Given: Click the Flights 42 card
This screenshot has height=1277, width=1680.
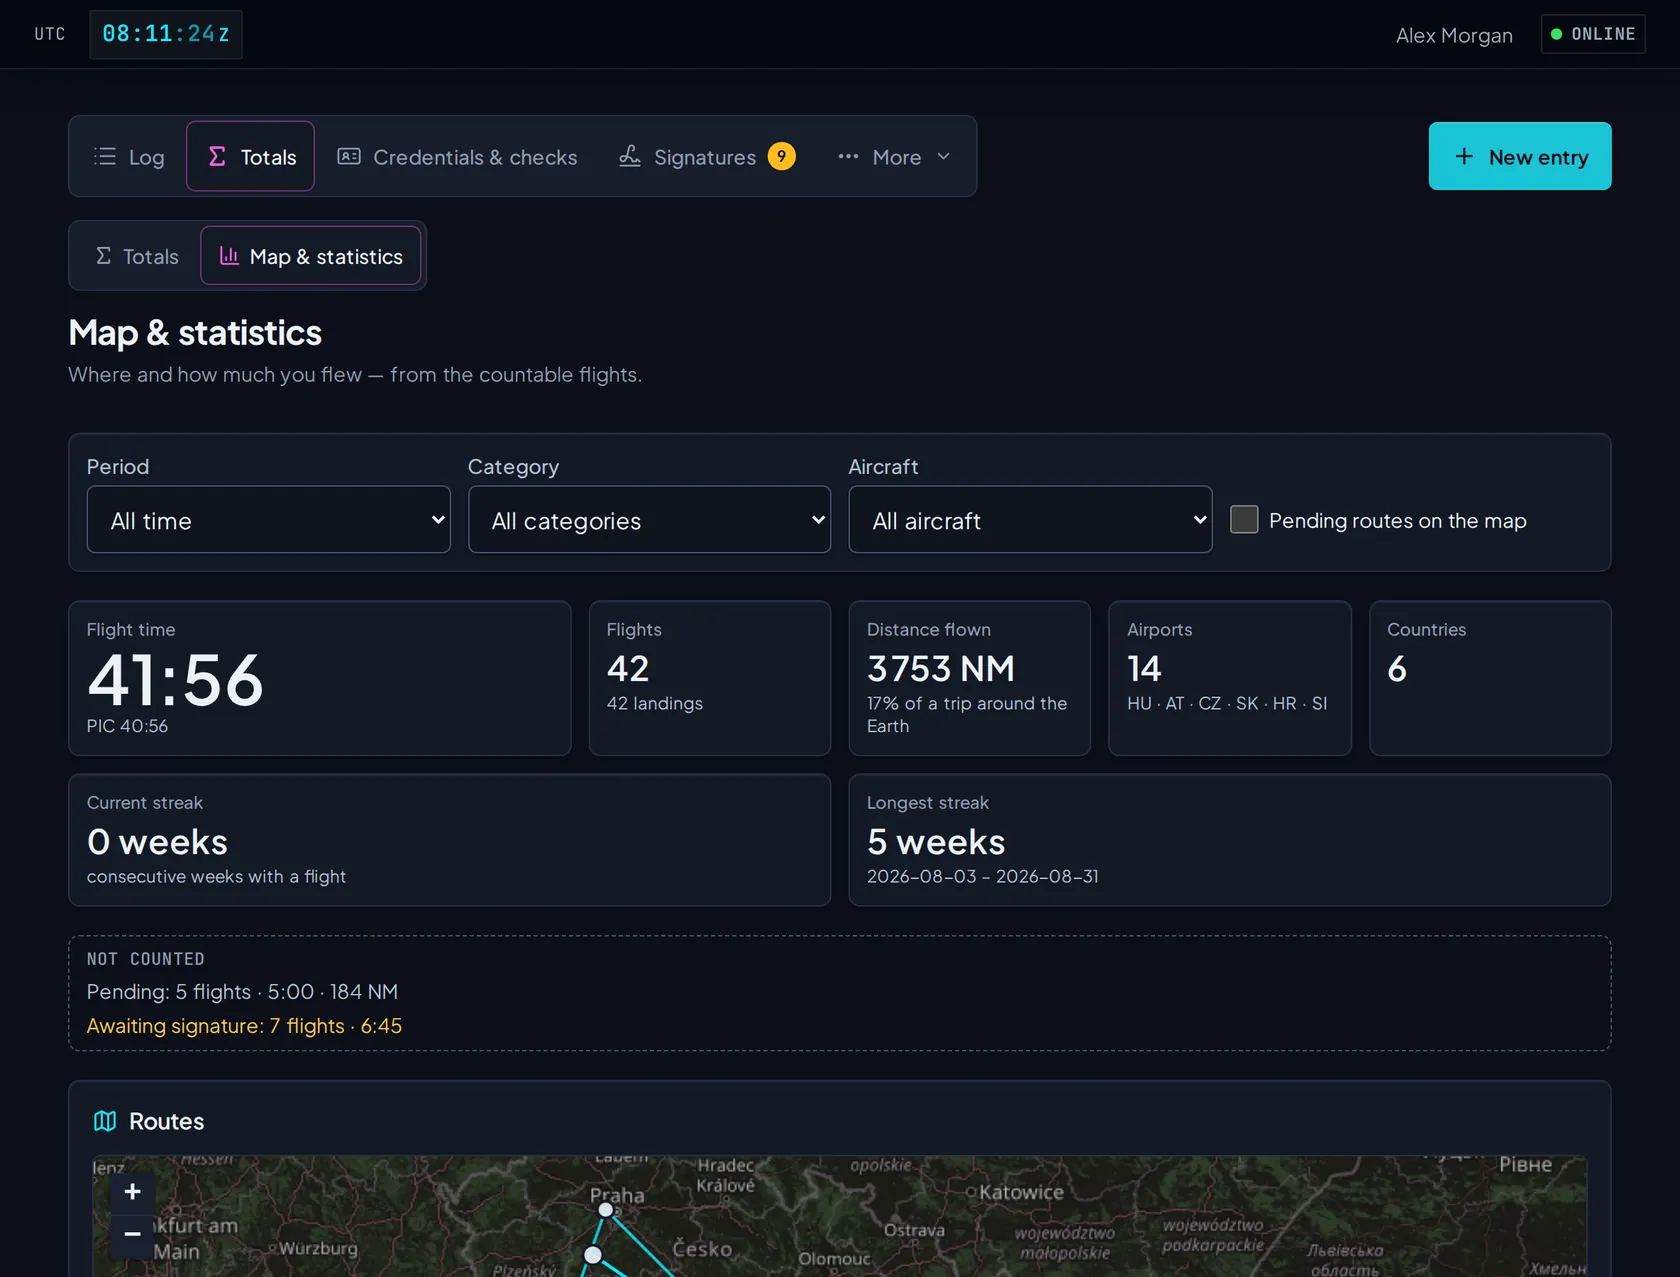Looking at the screenshot, I should coord(710,678).
